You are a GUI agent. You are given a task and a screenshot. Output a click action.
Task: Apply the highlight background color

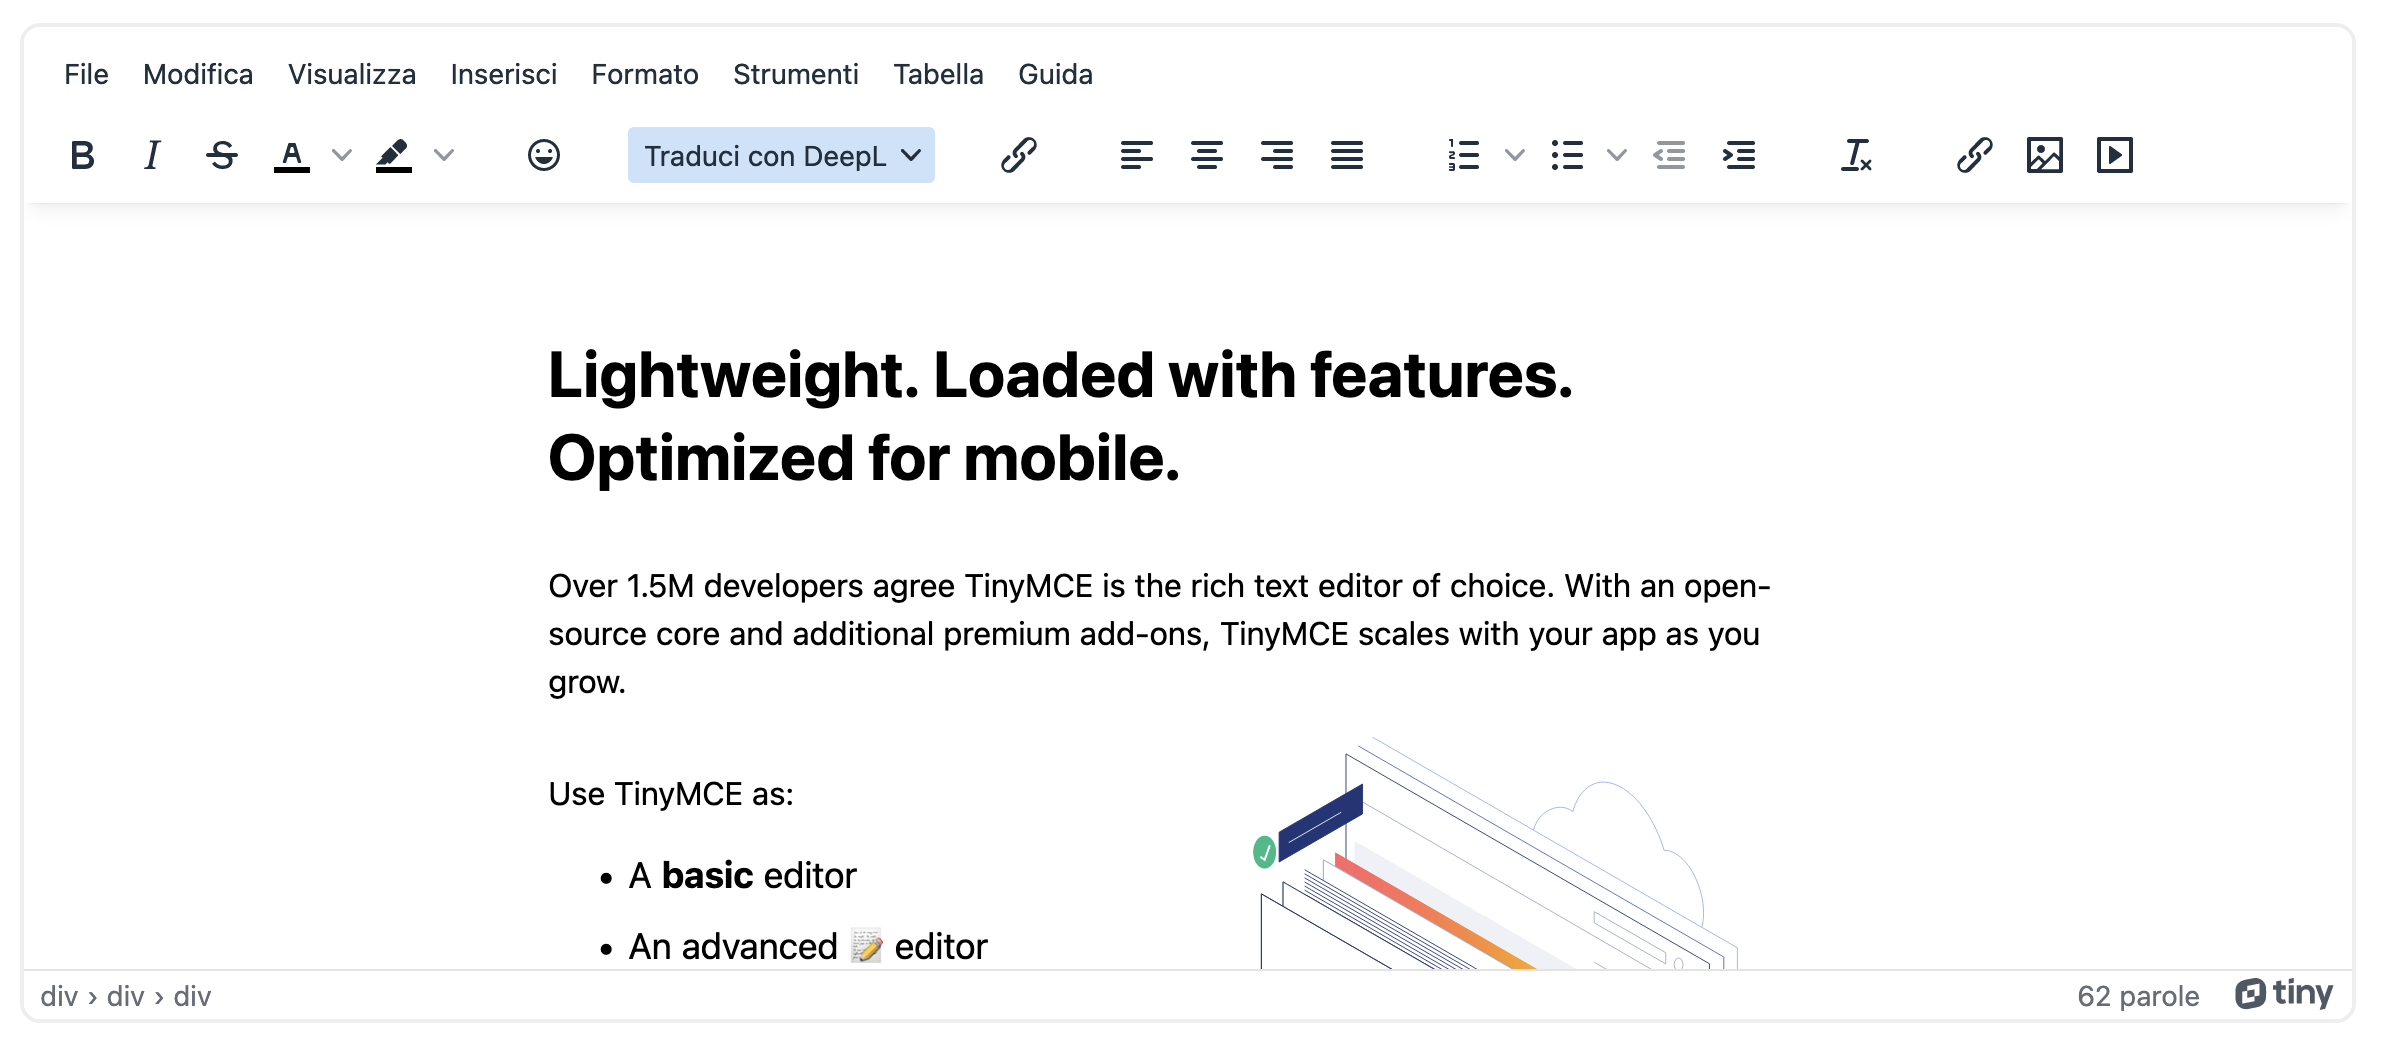(x=394, y=155)
